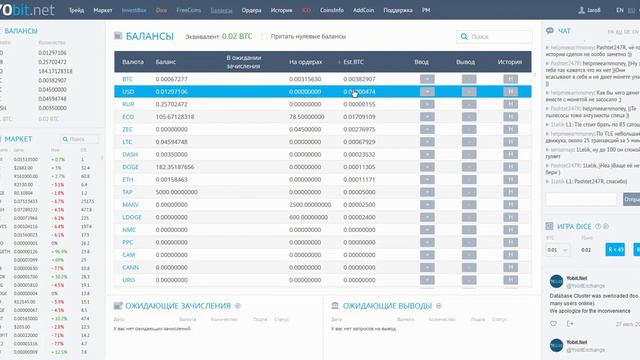This screenshot has height=360, width=640.
Task: Click the CANN currency link
Action: pos(130,267)
